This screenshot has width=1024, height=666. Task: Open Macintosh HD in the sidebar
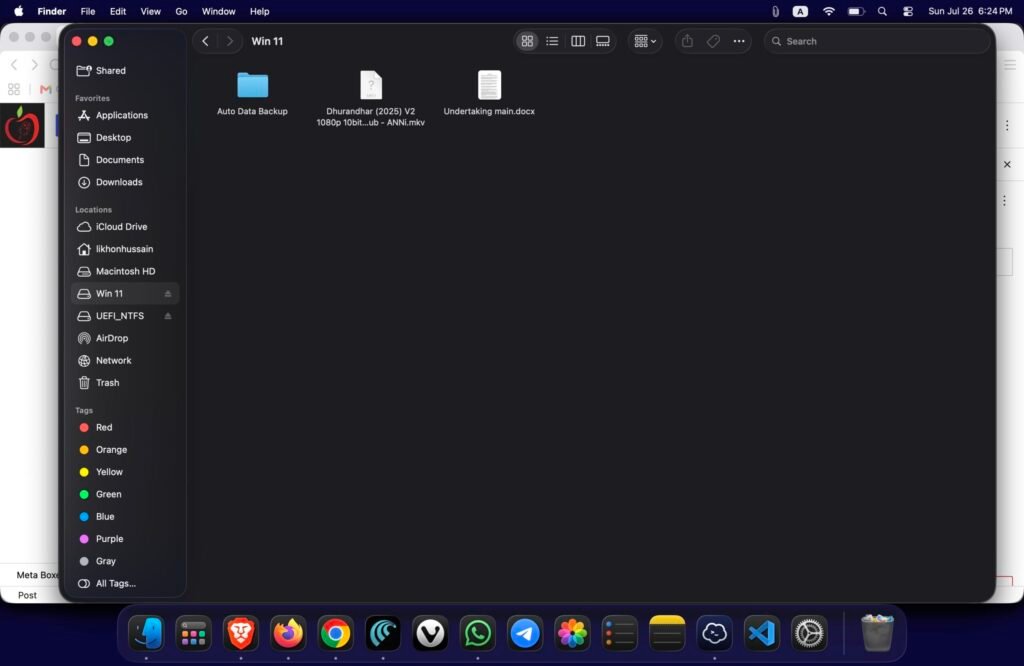click(x=125, y=271)
